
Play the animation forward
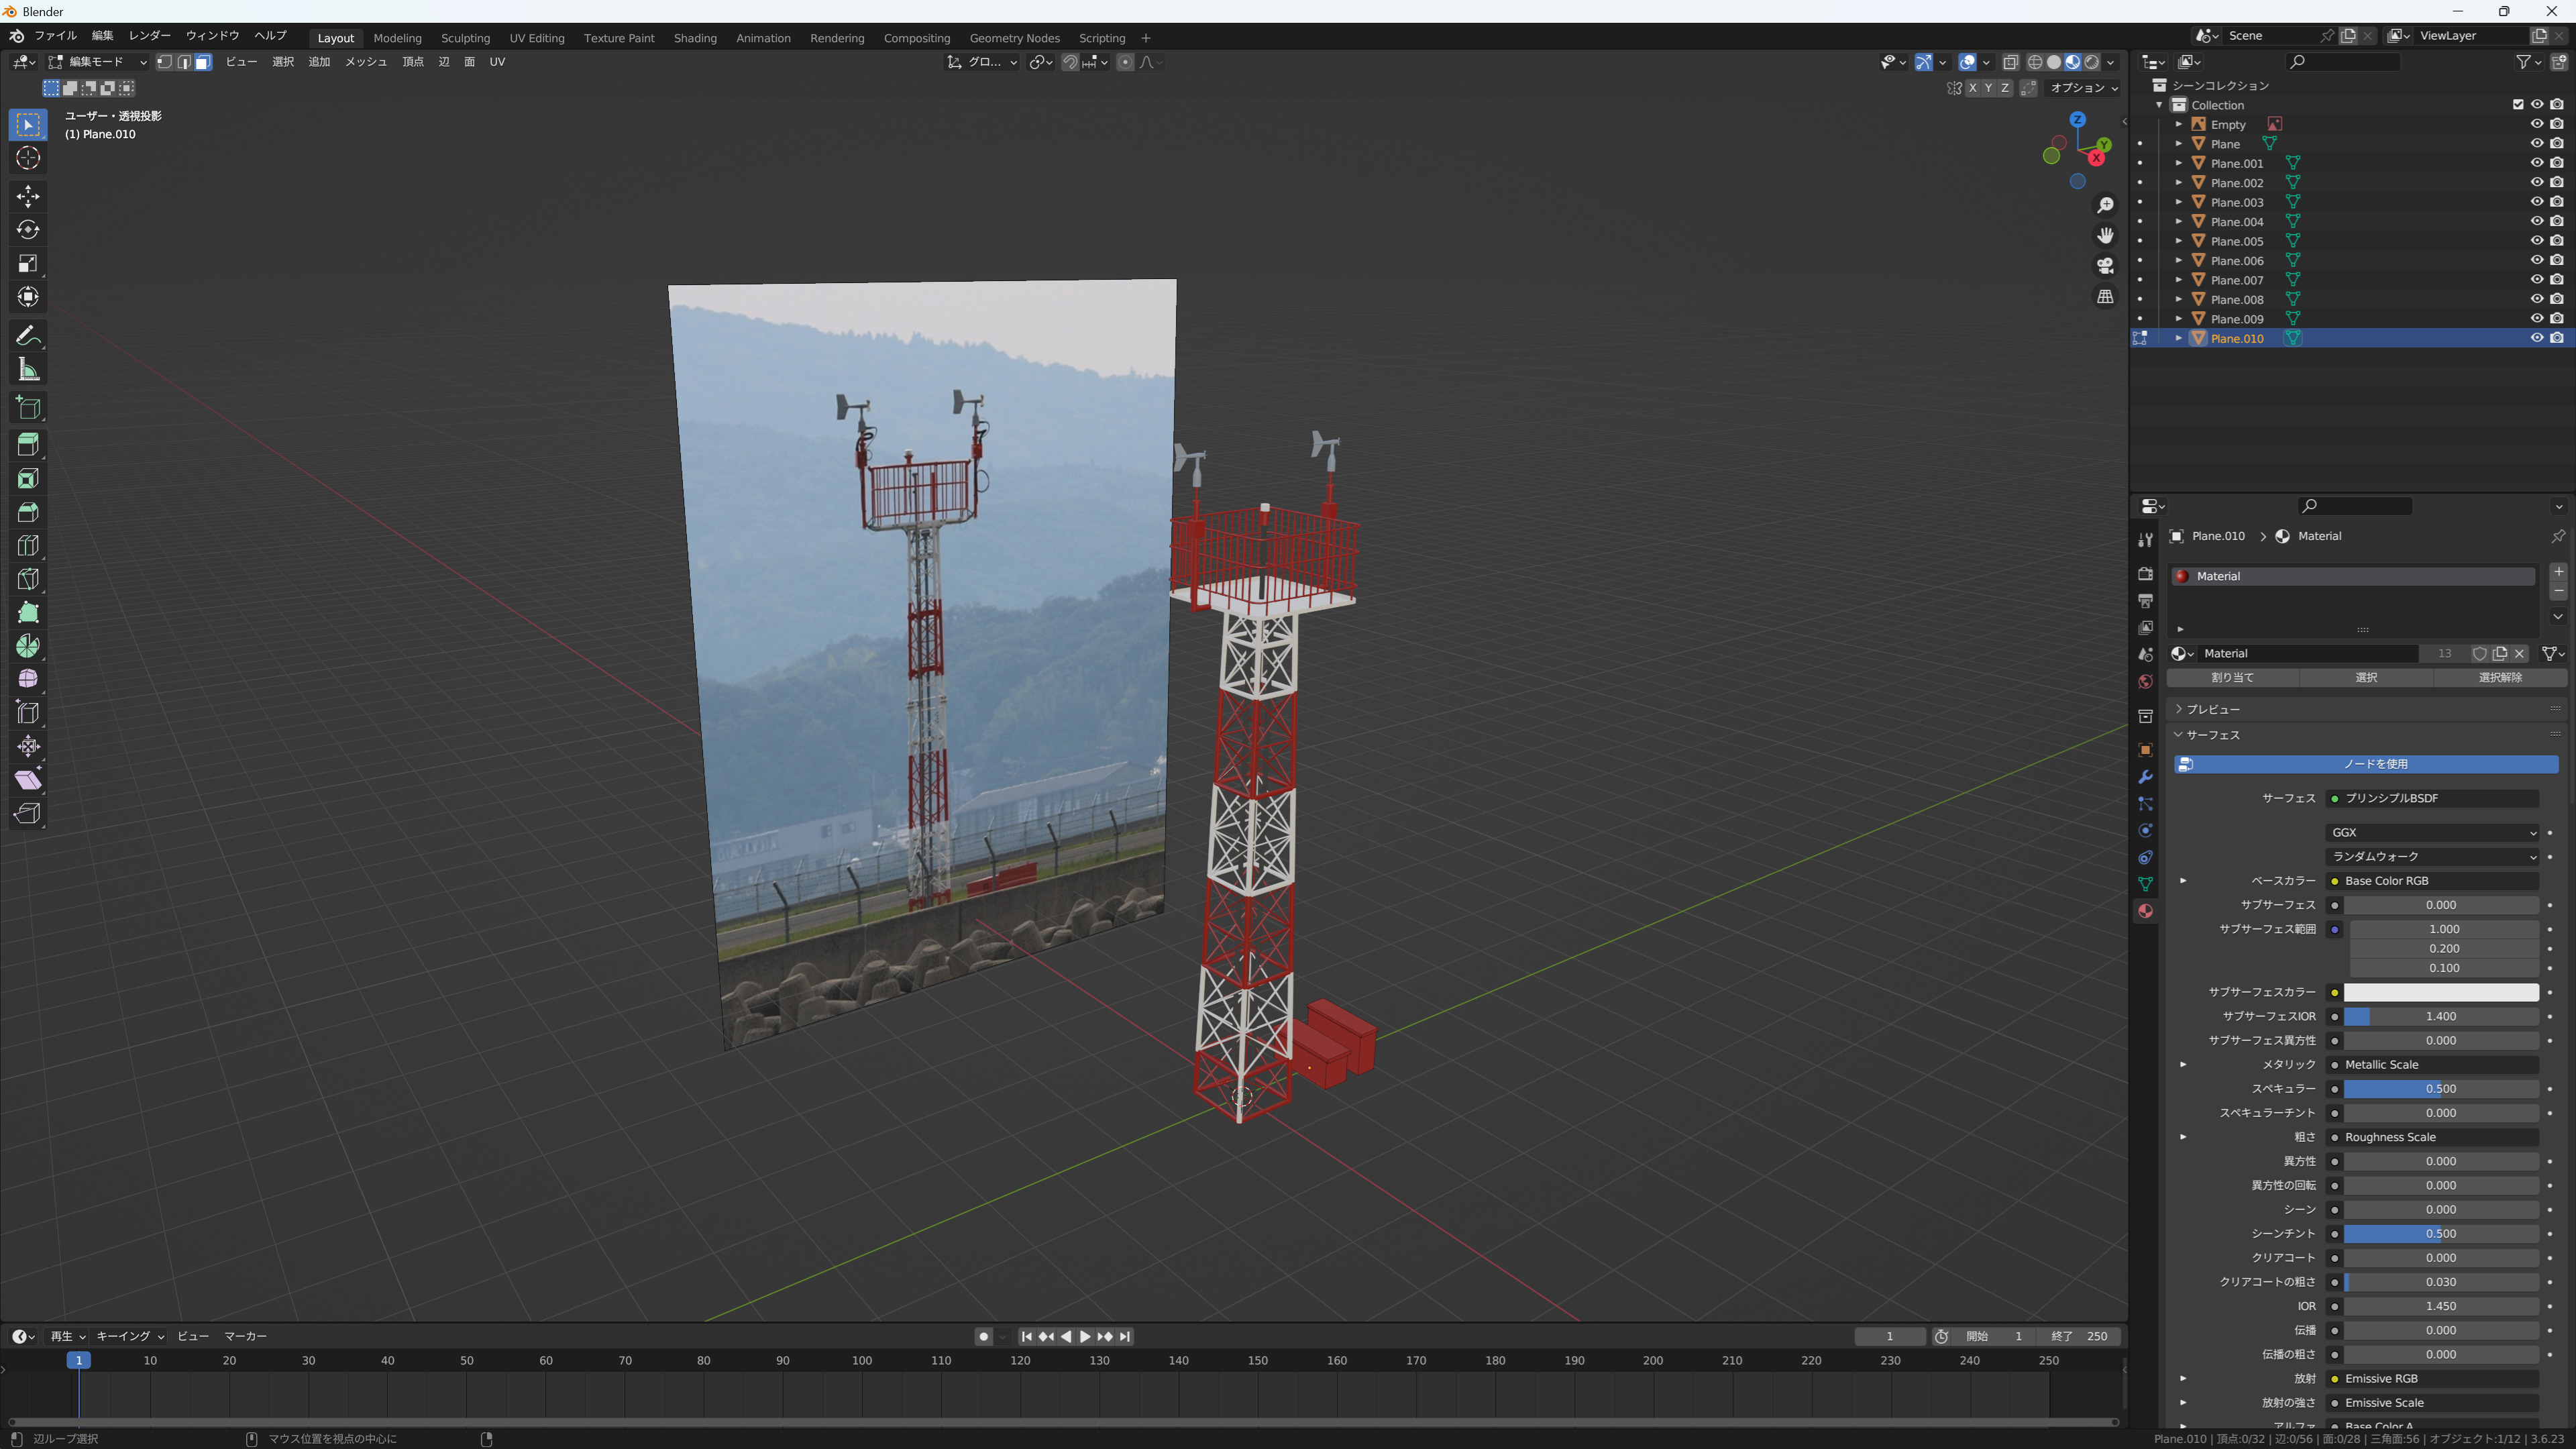click(1085, 1337)
